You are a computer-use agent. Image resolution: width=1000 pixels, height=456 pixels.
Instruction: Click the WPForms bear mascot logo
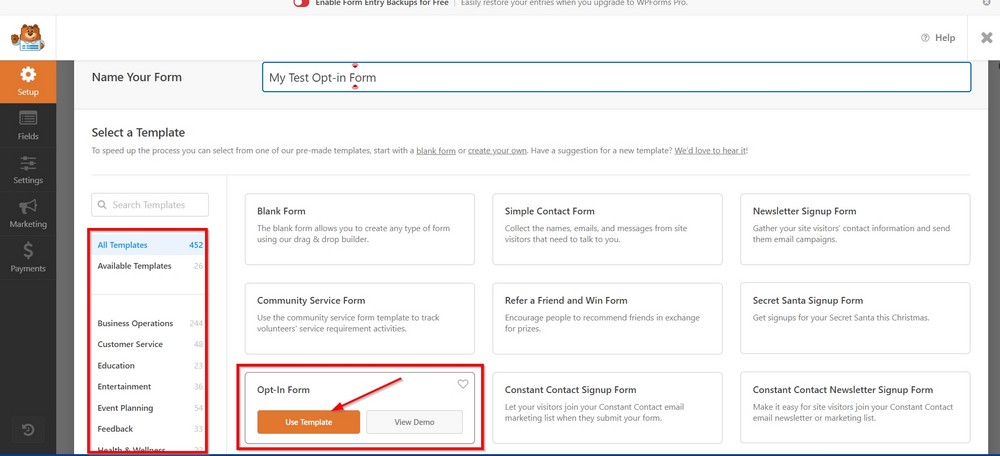[27, 38]
